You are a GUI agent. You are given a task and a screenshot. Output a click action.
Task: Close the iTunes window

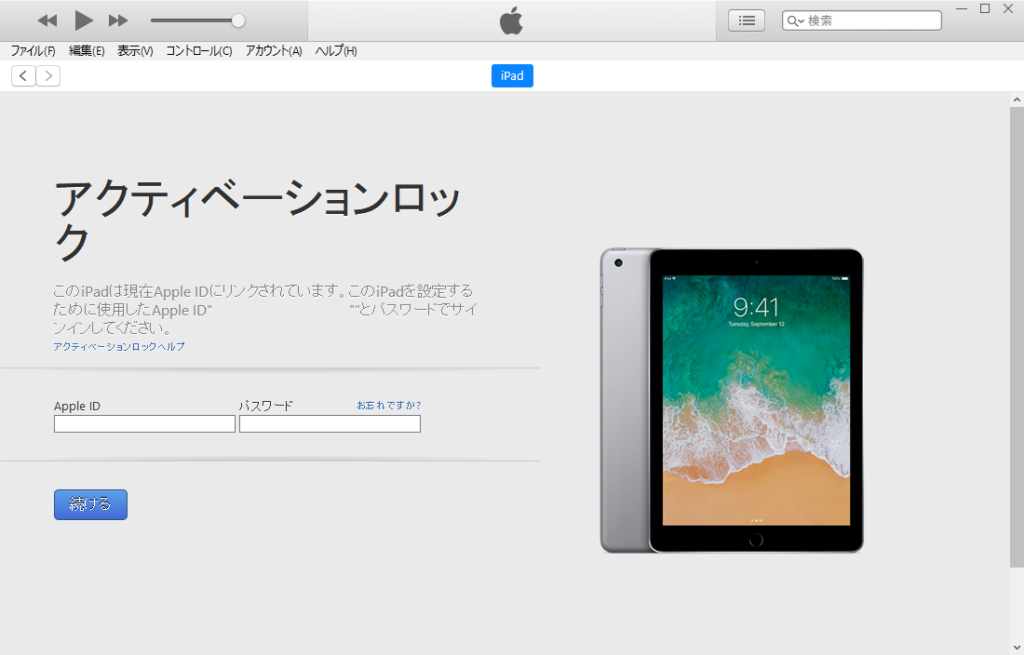click(1008, 9)
